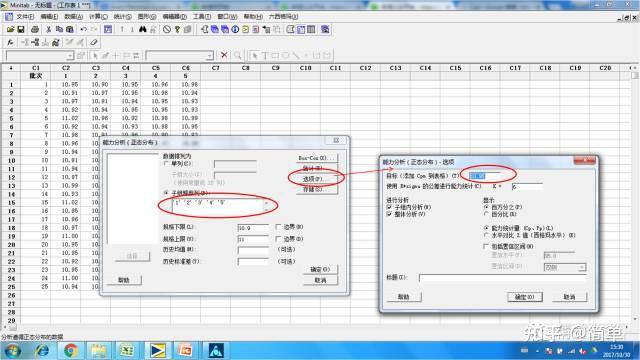
Task: Click the Print toolbar icon
Action: click(35, 29)
